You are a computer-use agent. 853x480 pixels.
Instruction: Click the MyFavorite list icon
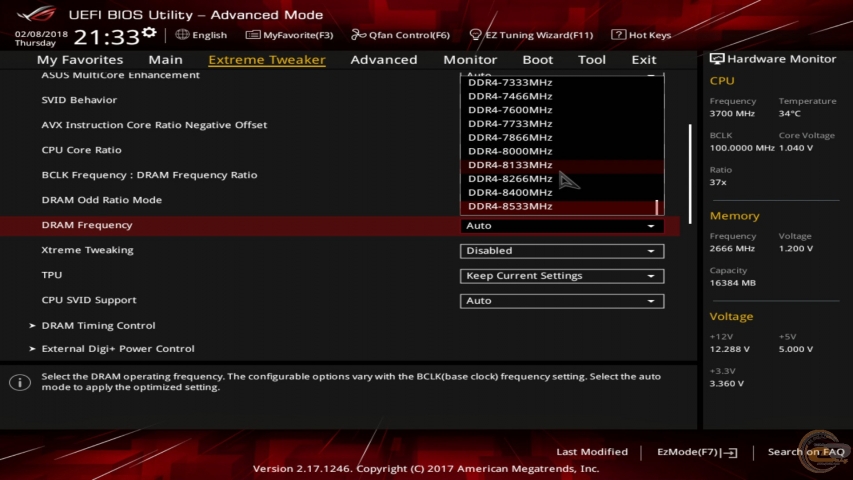(252, 35)
